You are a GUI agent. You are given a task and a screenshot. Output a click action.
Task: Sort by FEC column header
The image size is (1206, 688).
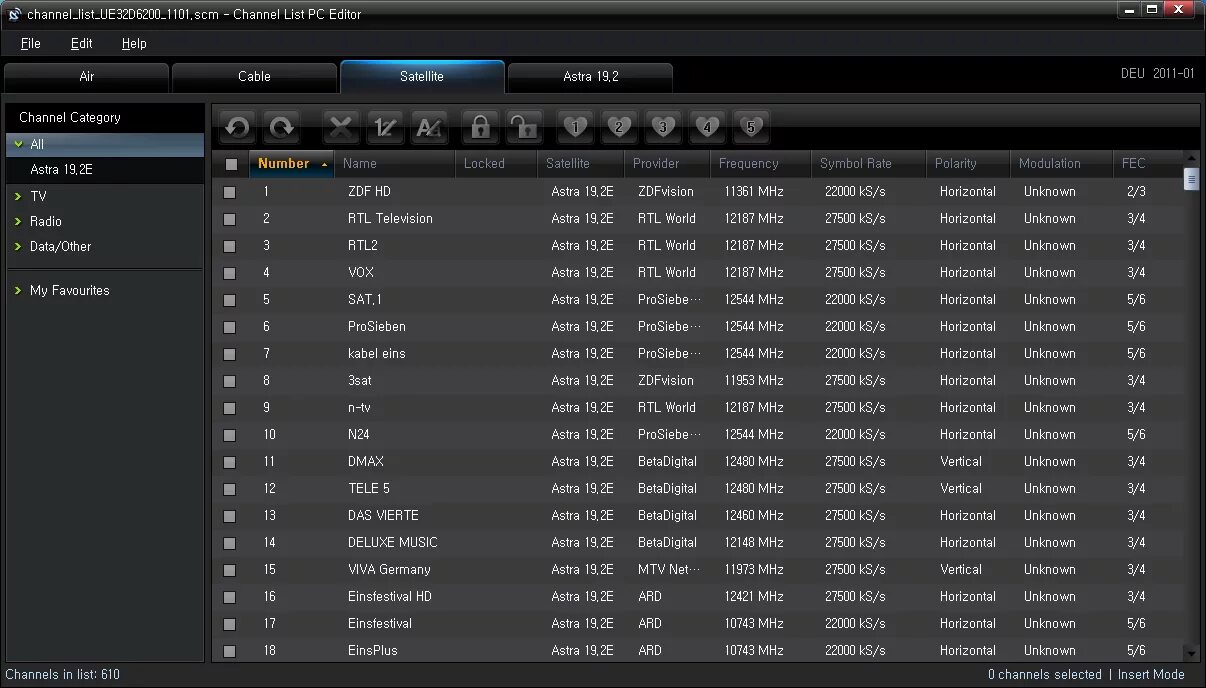[x=1147, y=164]
